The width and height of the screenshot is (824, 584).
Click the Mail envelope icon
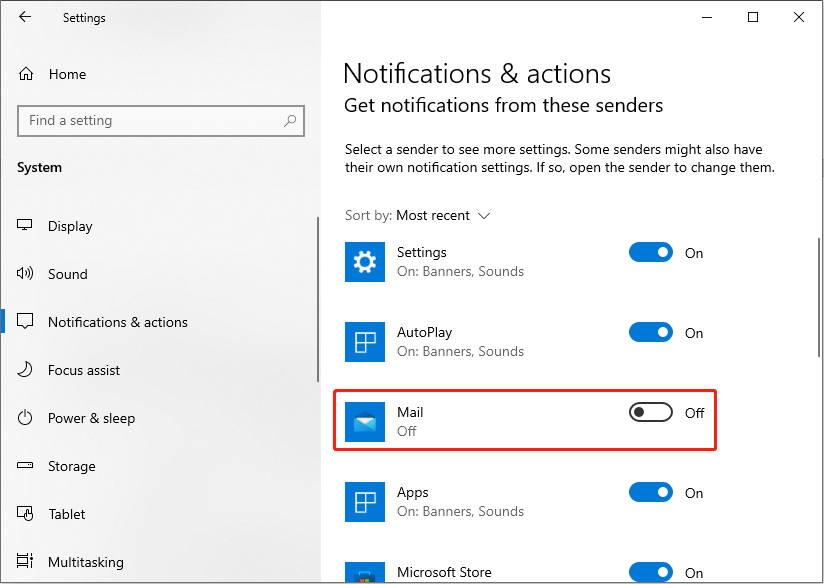click(x=365, y=422)
